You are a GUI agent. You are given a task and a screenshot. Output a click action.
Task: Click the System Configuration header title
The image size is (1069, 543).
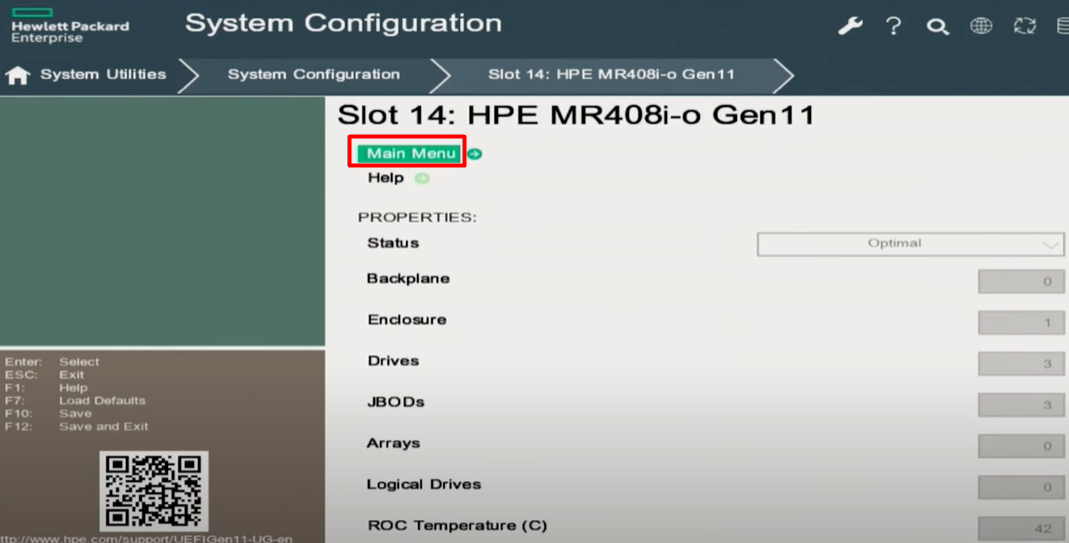pos(344,24)
